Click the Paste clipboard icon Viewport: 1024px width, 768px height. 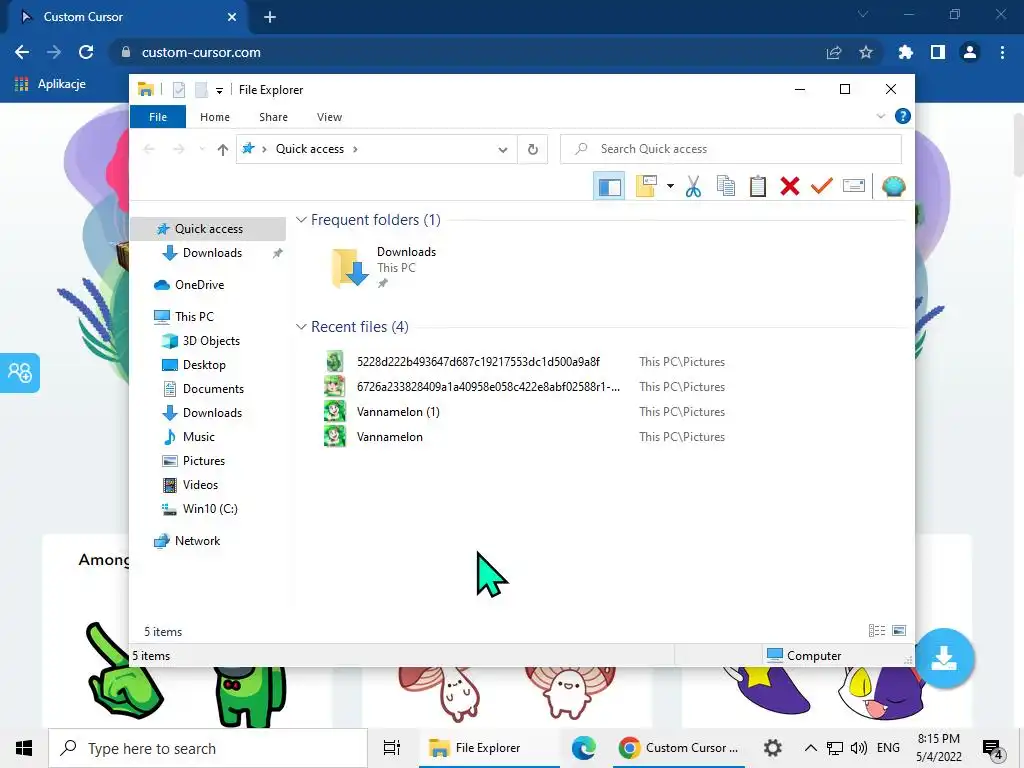(758, 187)
